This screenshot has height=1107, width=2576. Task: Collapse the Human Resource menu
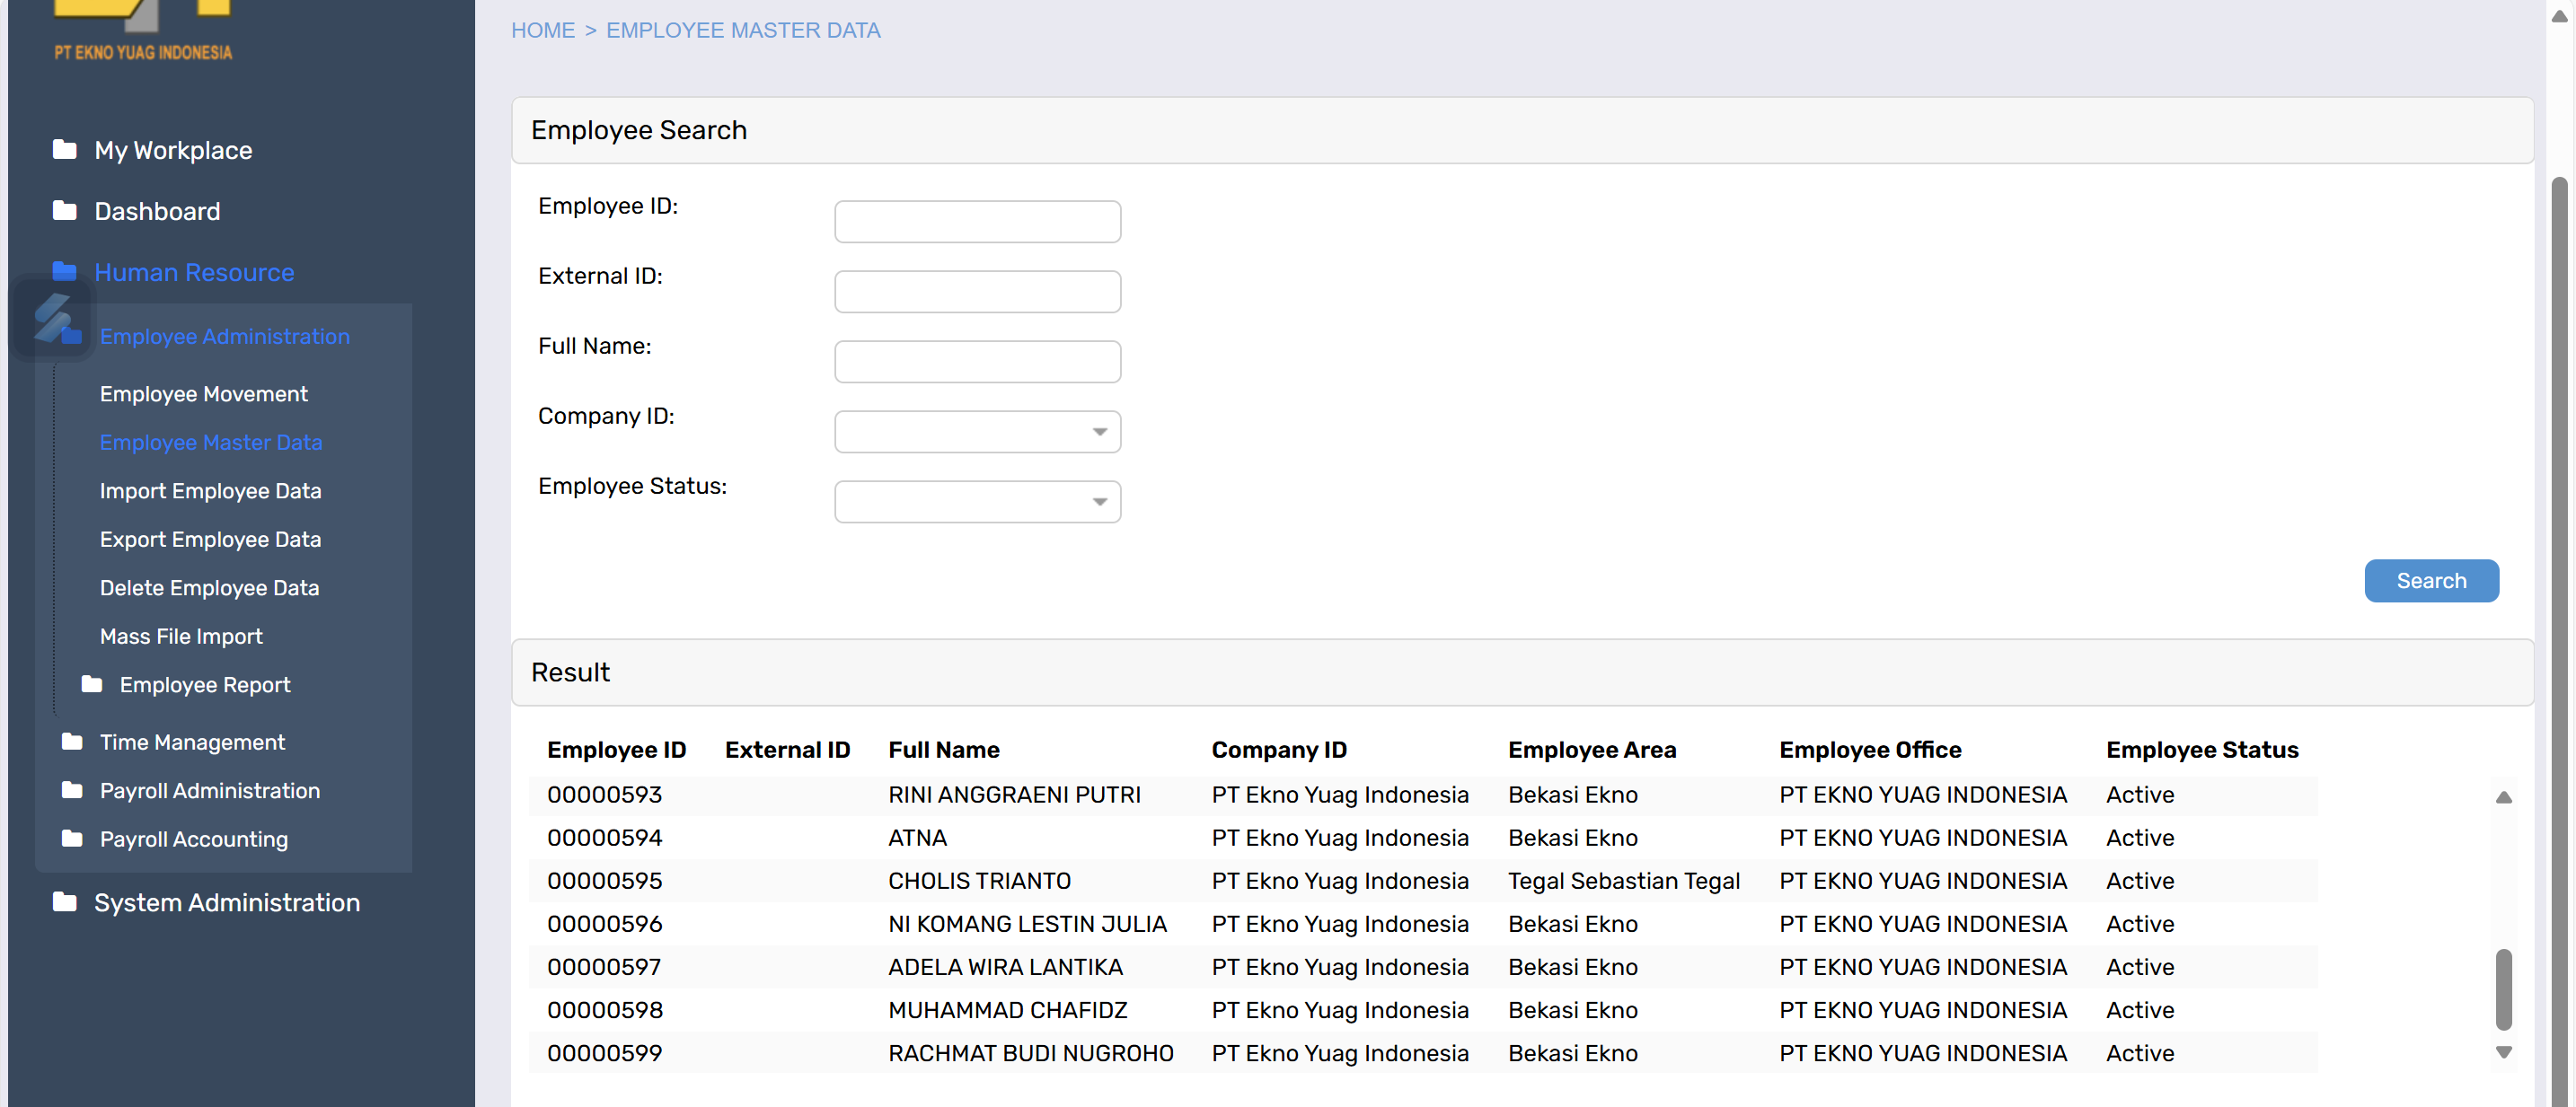194,272
